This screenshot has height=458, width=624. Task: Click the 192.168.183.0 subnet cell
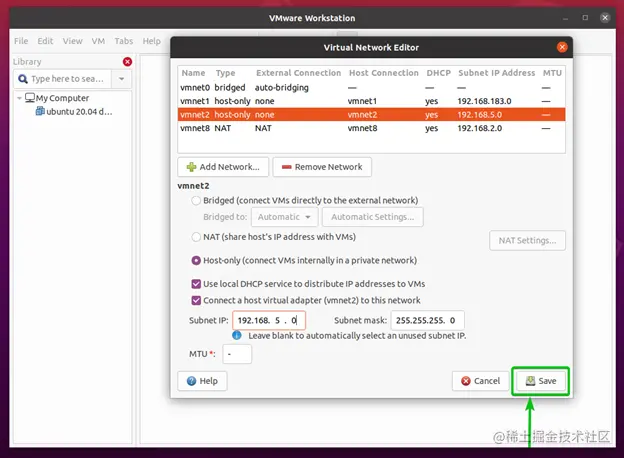click(484, 101)
